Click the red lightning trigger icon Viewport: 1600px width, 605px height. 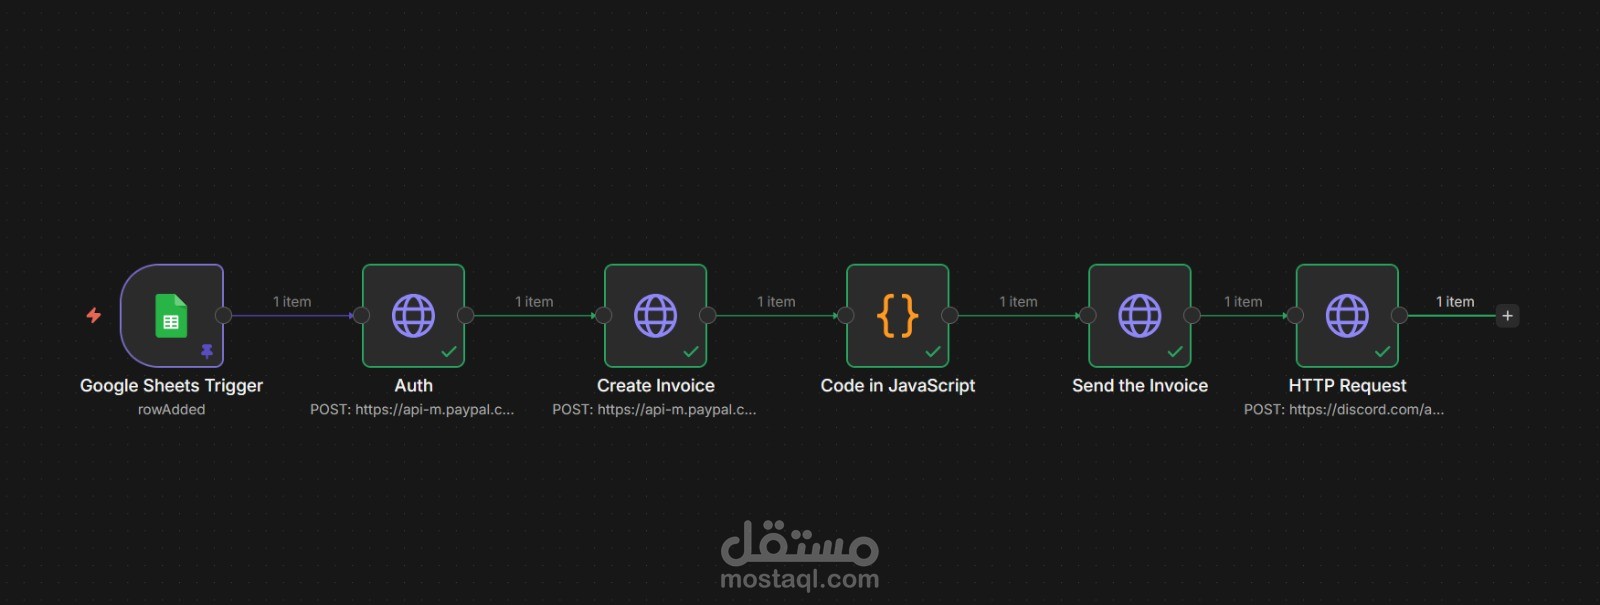click(94, 316)
